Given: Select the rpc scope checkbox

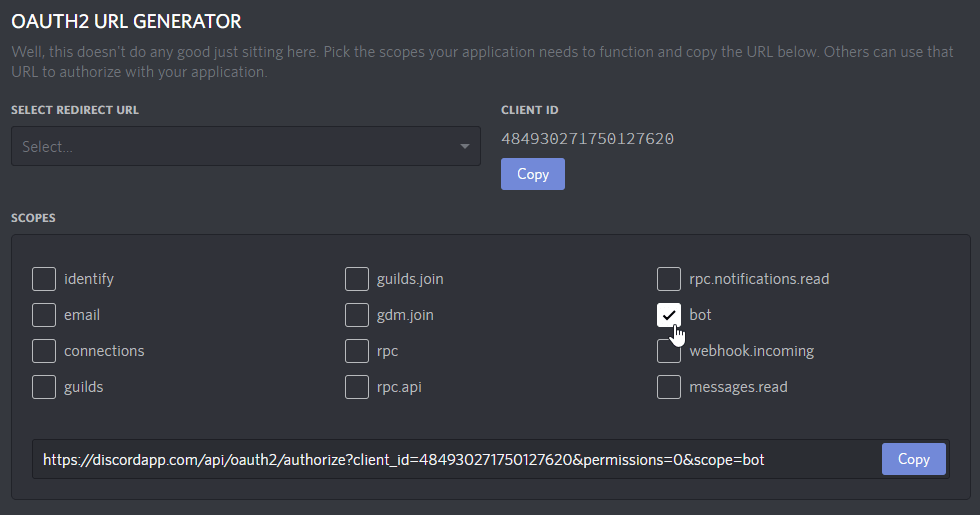Looking at the screenshot, I should click(x=357, y=351).
